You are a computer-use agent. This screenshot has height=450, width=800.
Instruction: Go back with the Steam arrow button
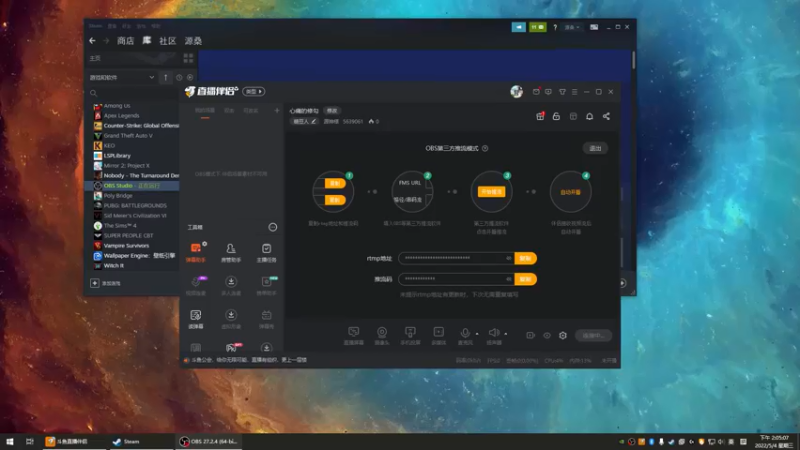[x=92, y=41]
